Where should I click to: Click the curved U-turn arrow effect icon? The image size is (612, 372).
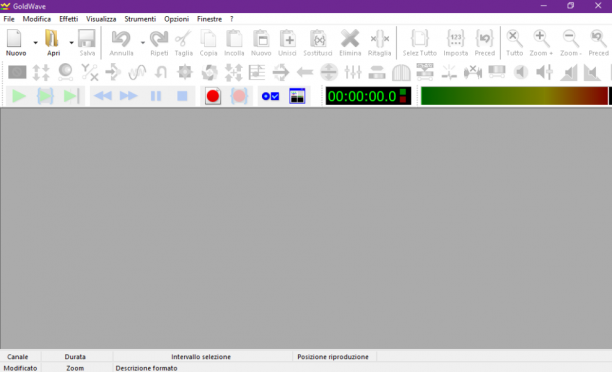161,72
